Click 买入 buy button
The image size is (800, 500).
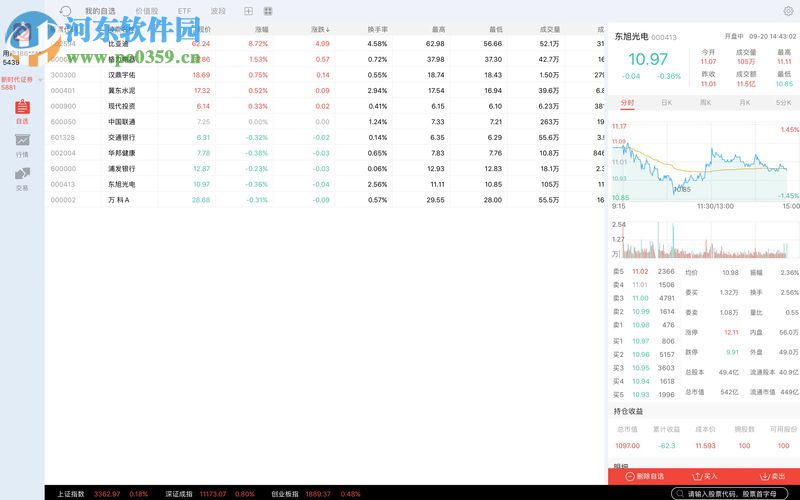pos(705,477)
